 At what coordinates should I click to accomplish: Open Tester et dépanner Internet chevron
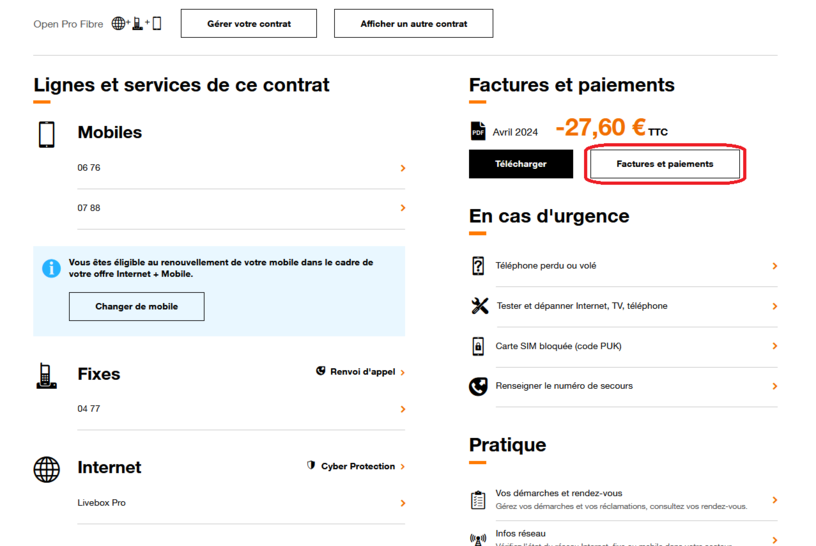774,306
